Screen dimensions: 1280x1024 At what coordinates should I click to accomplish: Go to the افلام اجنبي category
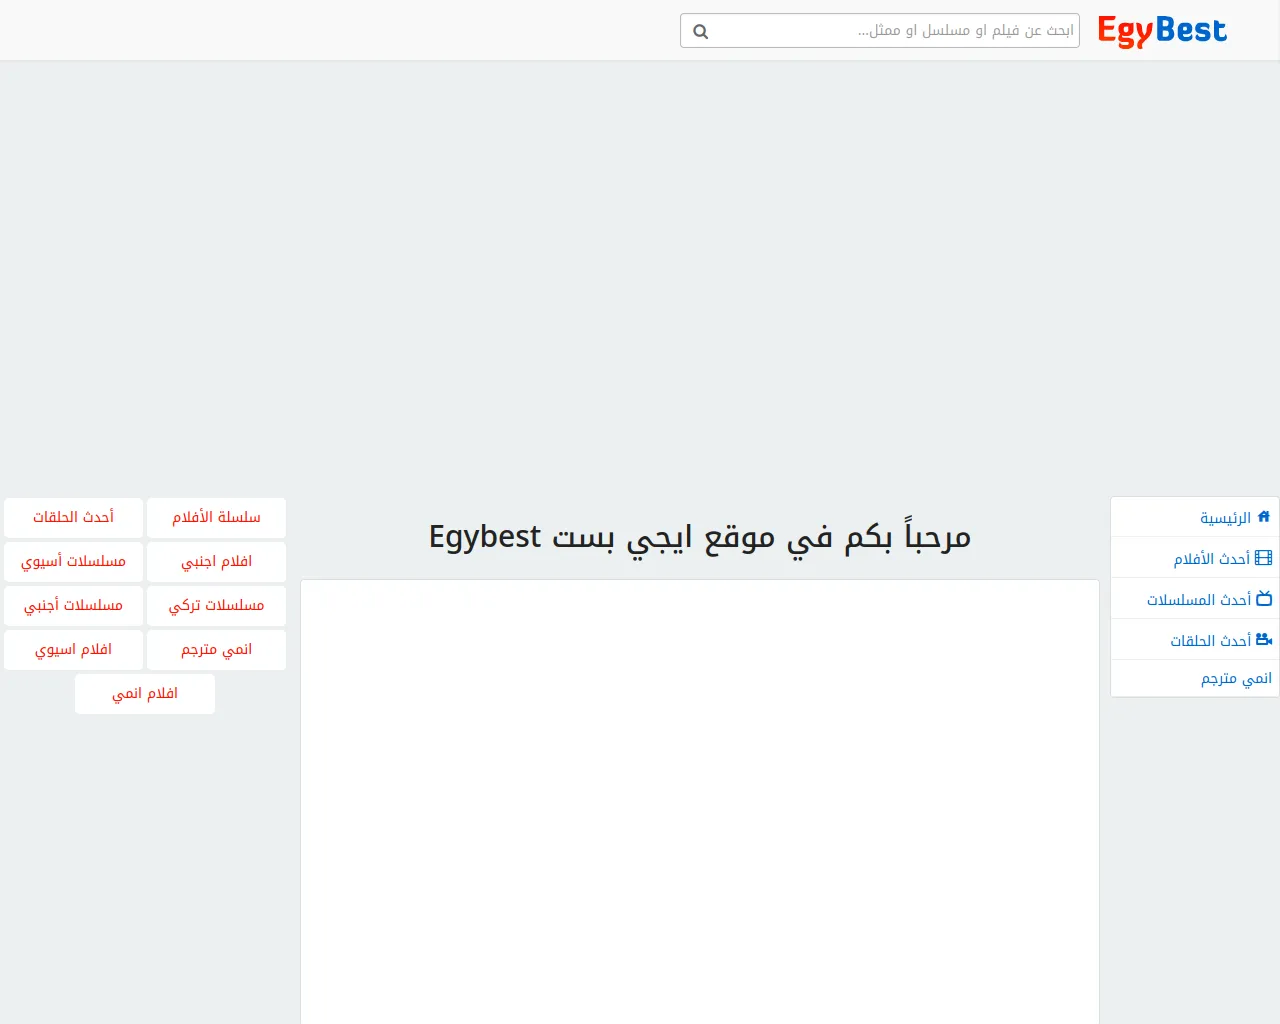216,561
